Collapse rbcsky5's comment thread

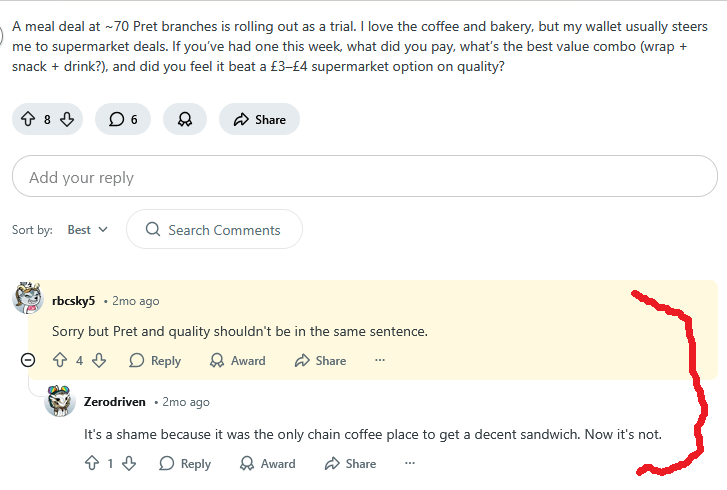(28, 361)
